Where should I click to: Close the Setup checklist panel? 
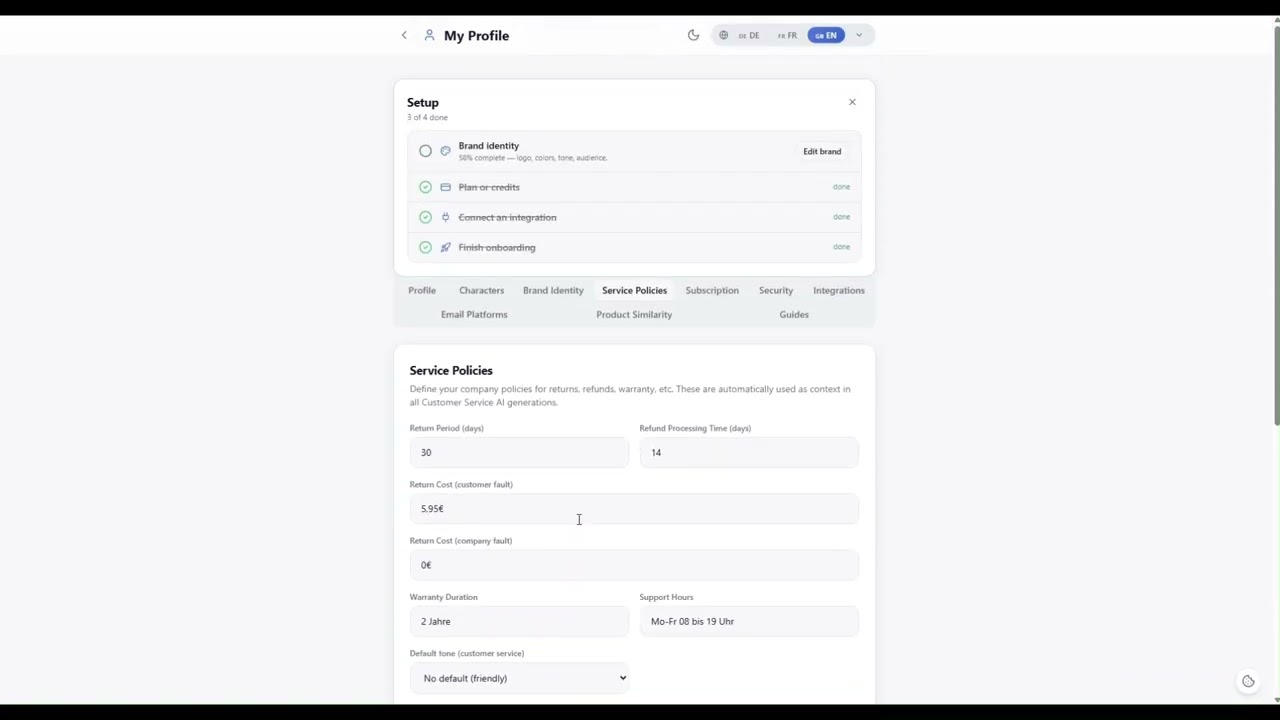pos(852,102)
